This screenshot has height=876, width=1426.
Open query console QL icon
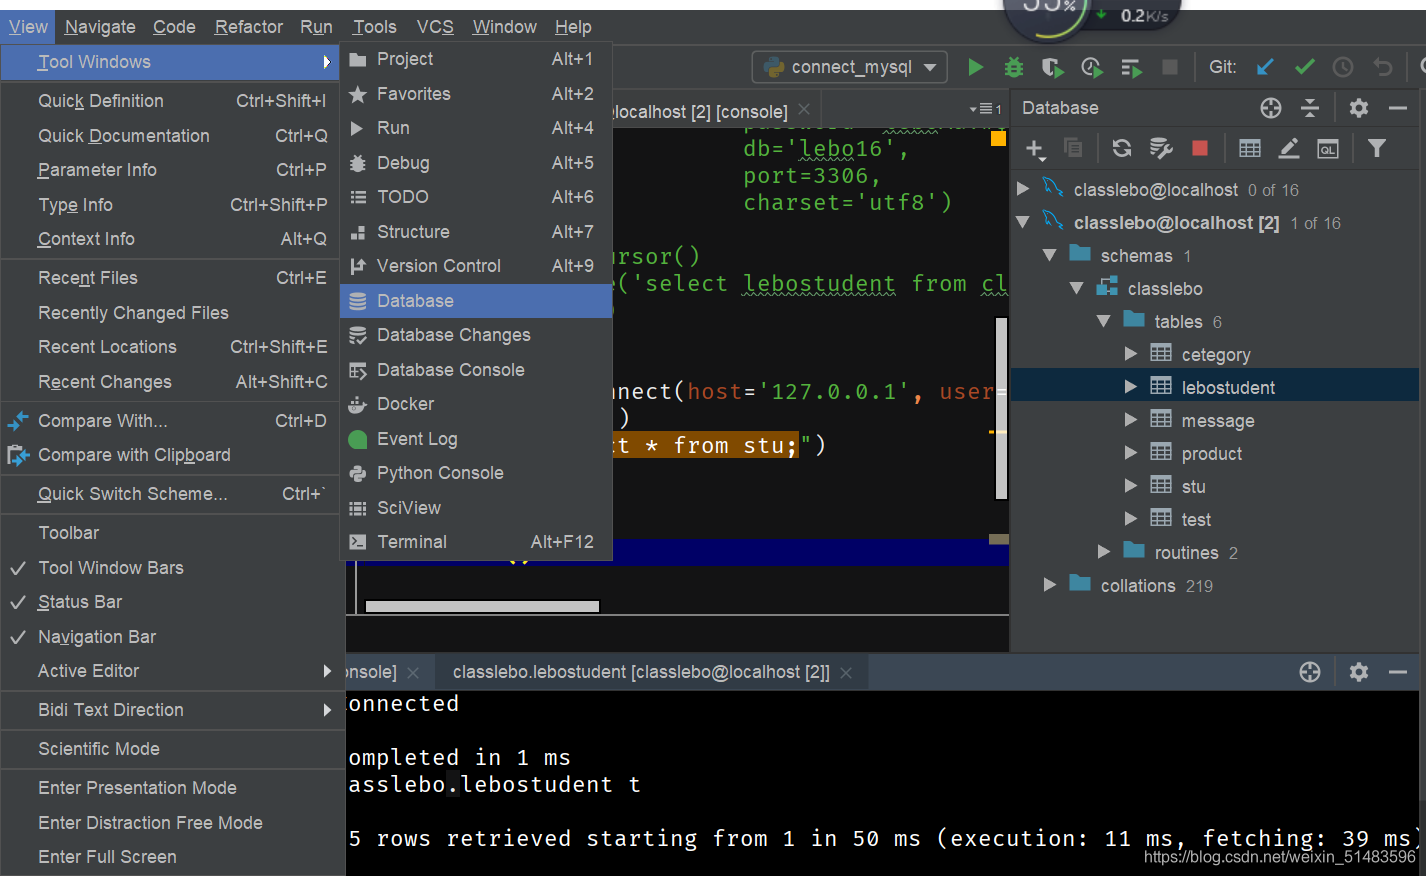click(x=1328, y=148)
